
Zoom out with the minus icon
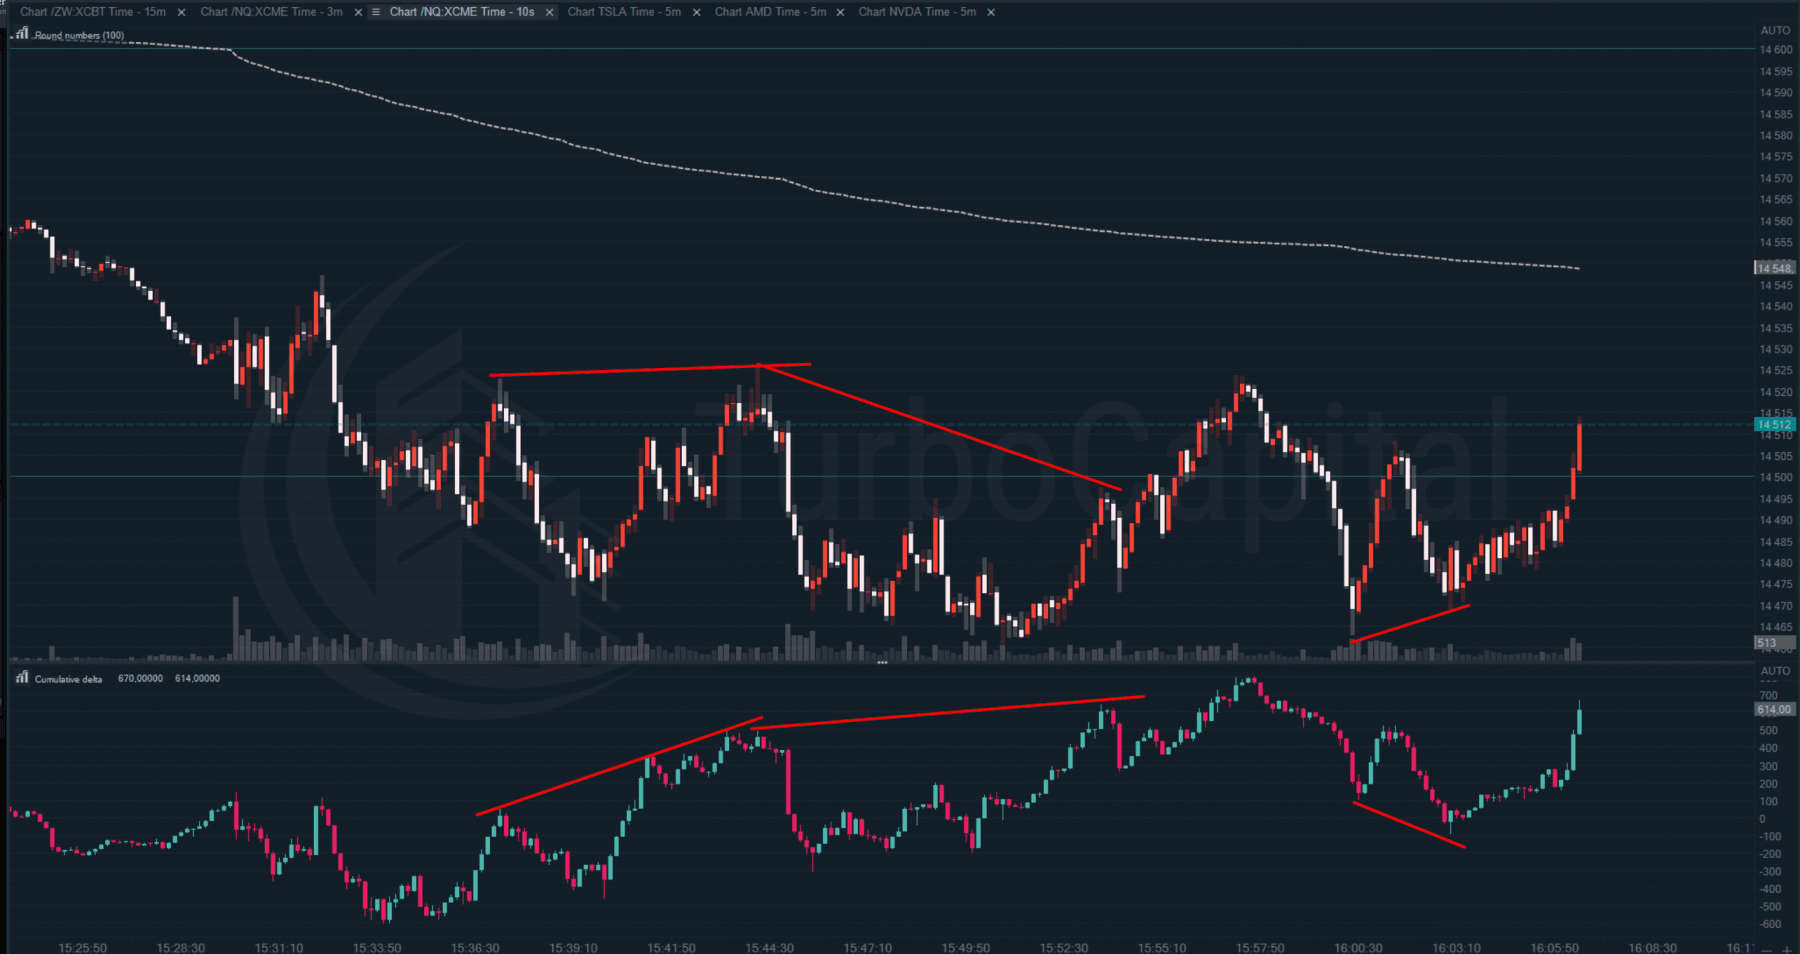(1767, 948)
